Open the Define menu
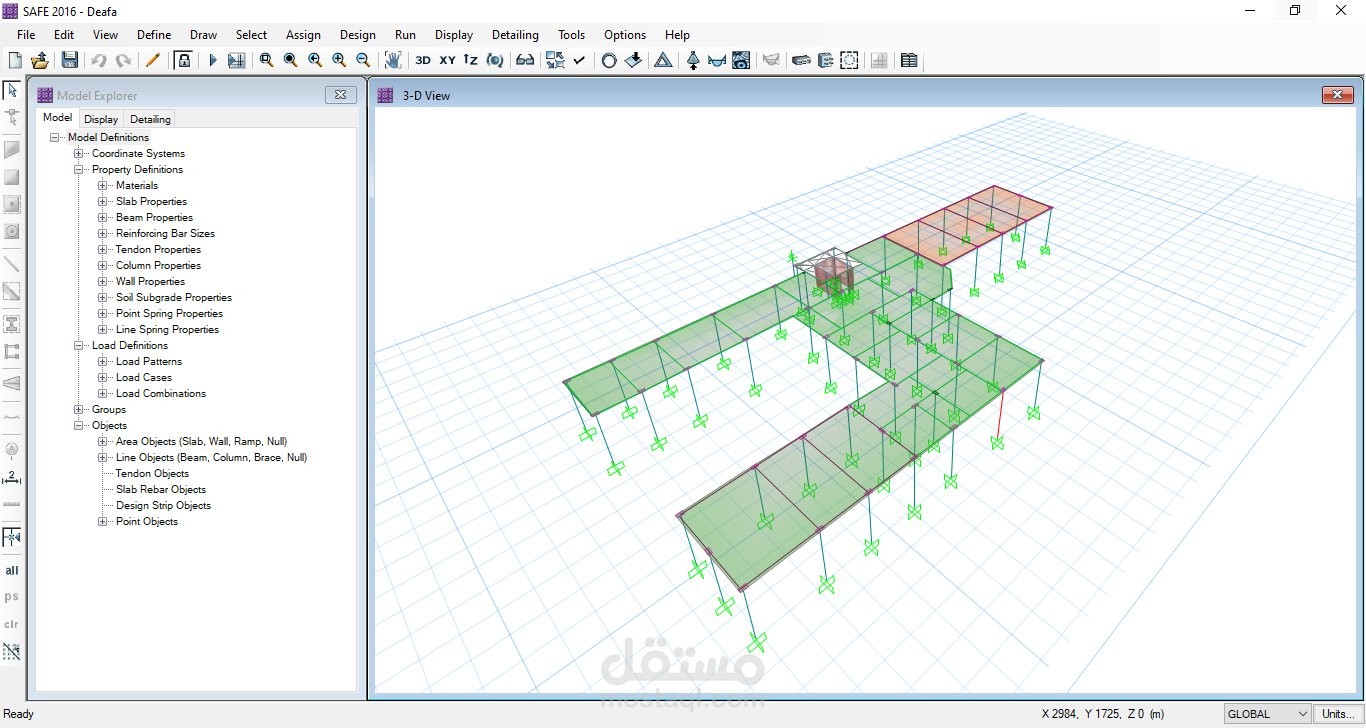Viewport: 1366px width, 728px height. point(154,34)
